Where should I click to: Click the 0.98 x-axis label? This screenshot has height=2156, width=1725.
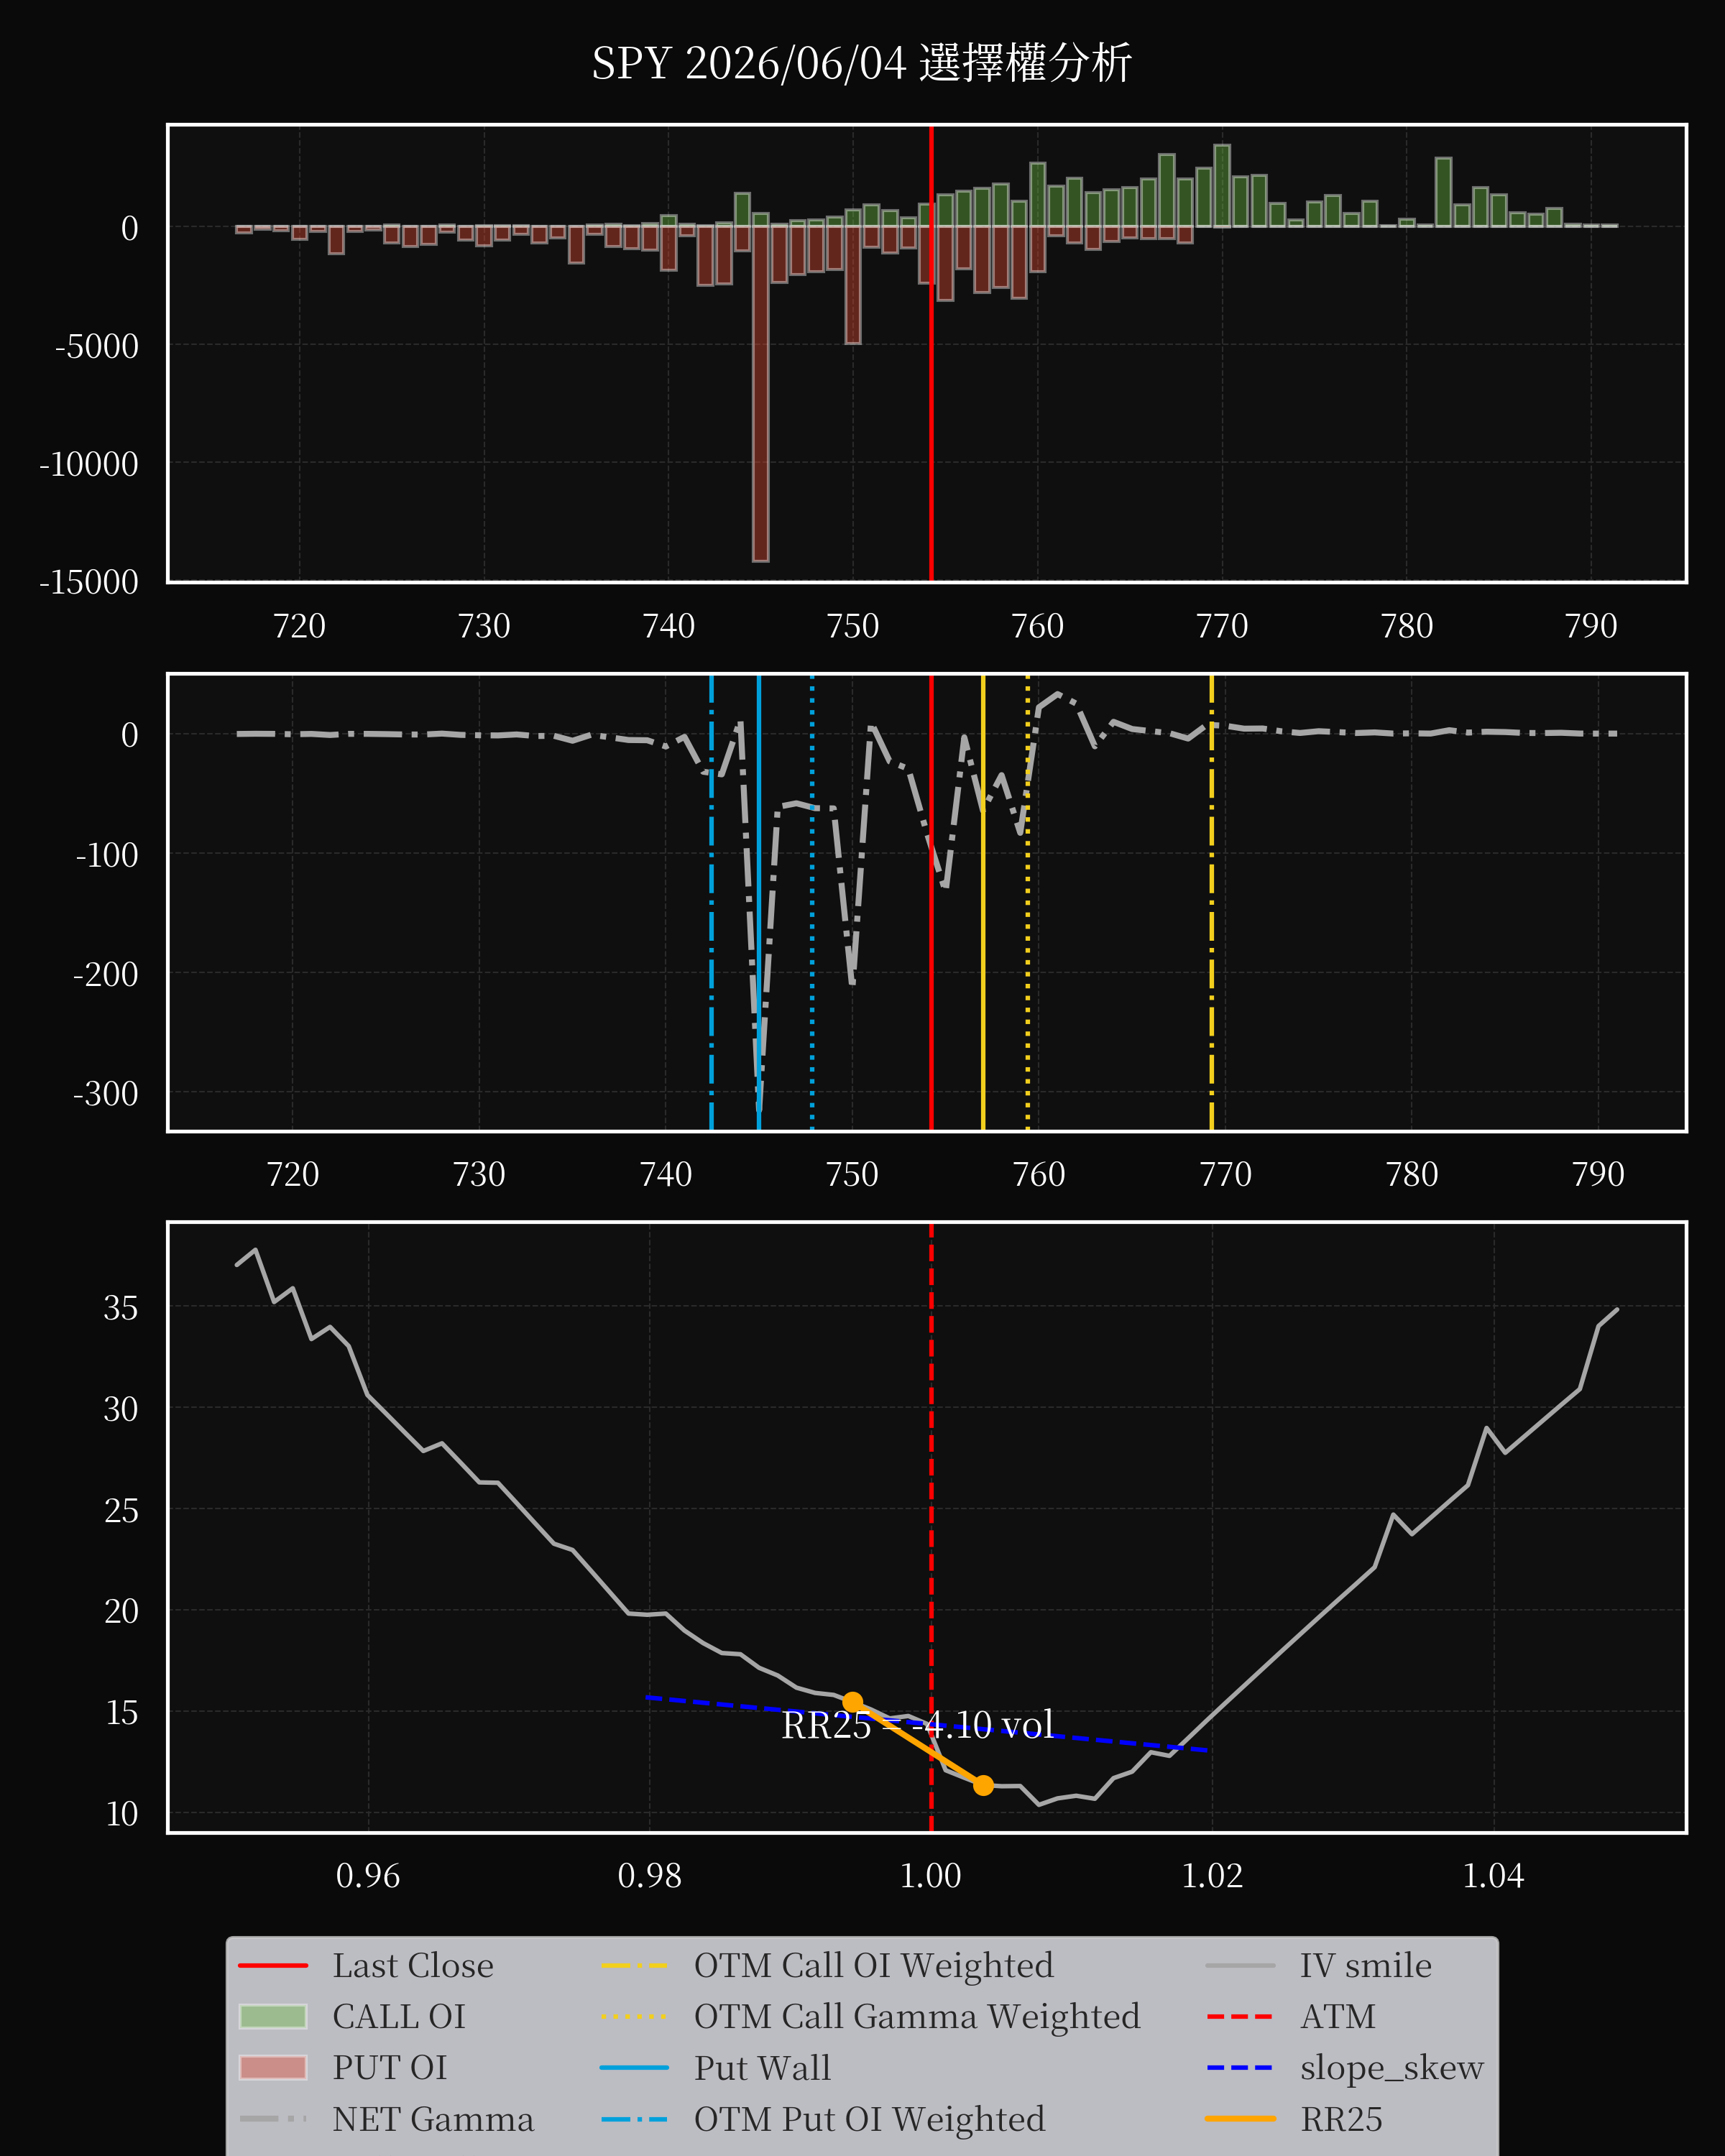point(650,1876)
